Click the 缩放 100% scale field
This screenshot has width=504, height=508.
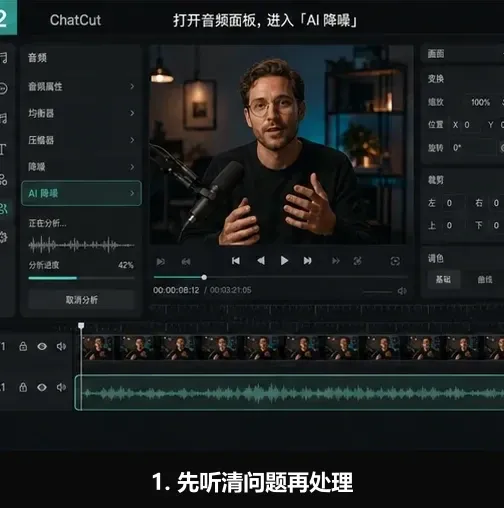pos(480,102)
